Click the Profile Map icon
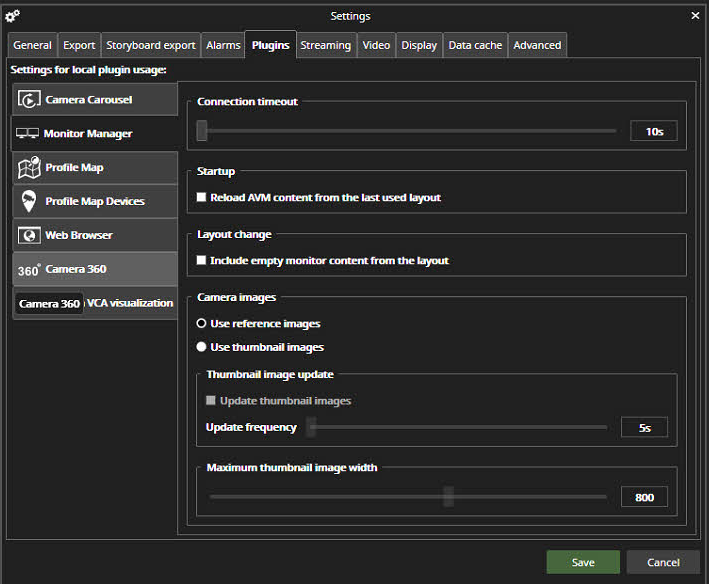This screenshot has height=586, width=709. point(29,168)
